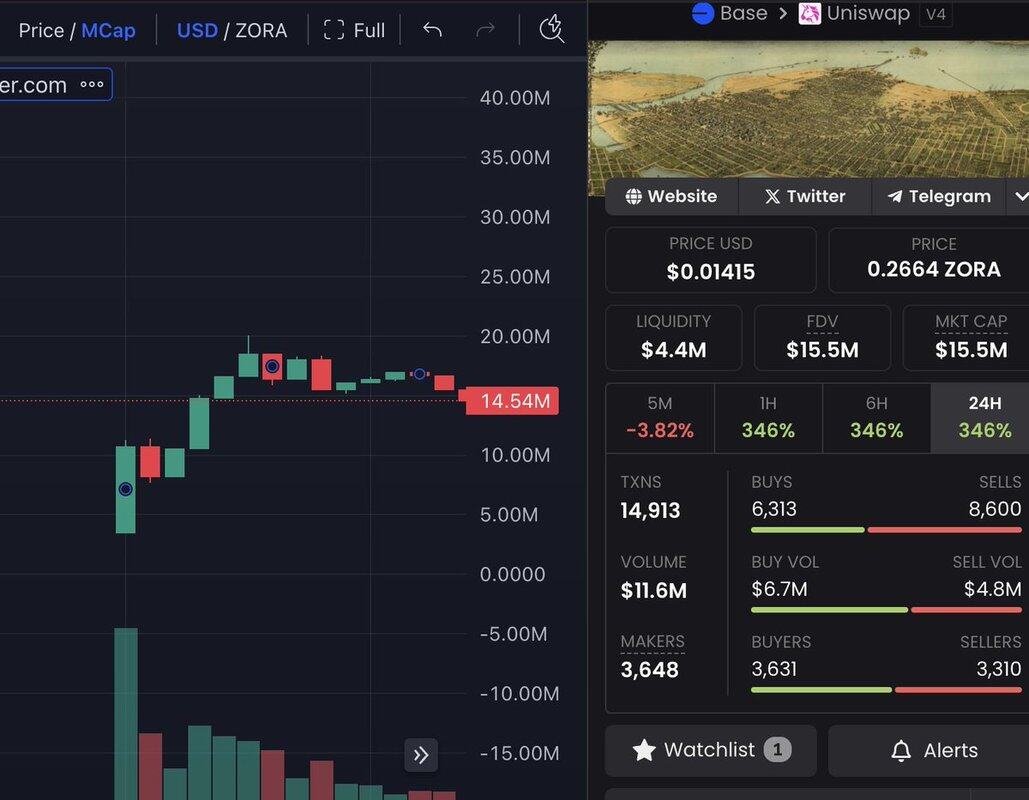Select the 6H timeframe tab
The width and height of the screenshot is (1029, 800).
876,417
